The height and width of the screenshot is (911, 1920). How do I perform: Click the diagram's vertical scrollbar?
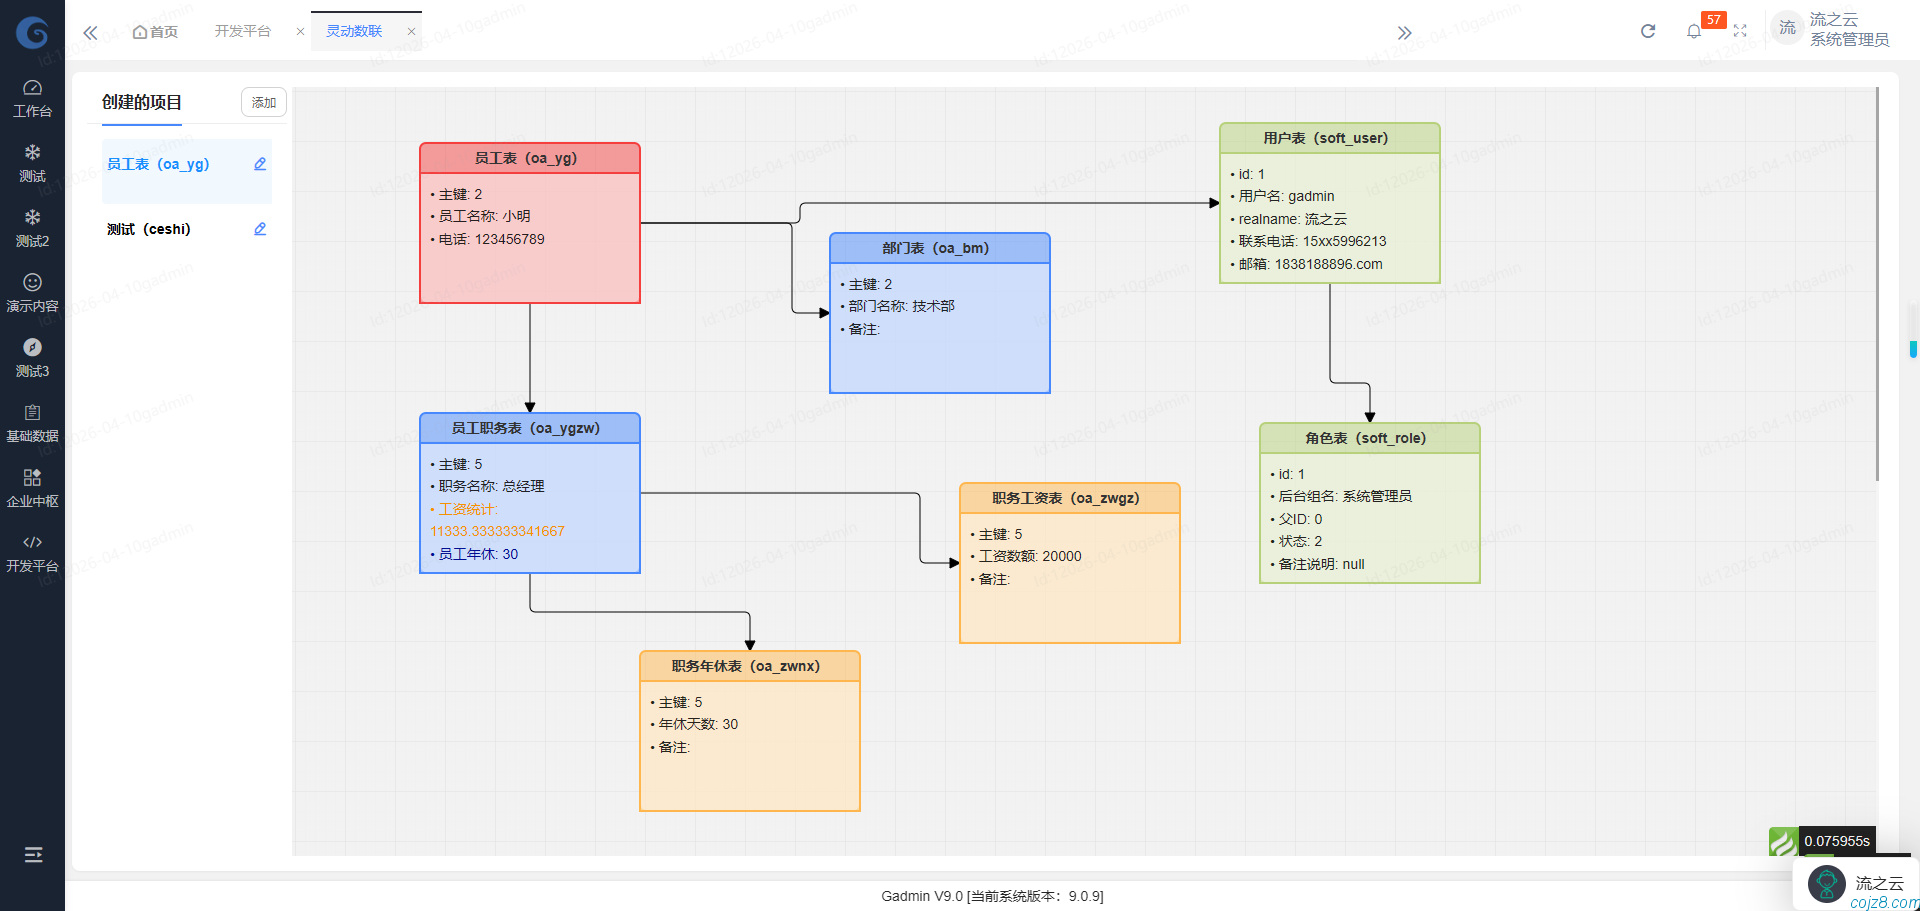(x=1876, y=280)
